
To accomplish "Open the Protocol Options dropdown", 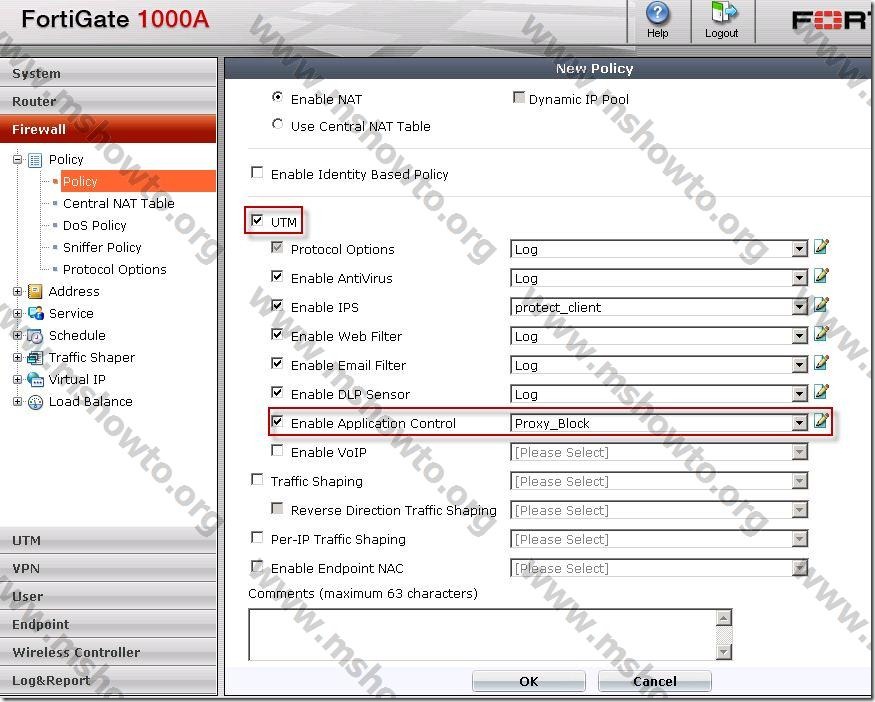I will coord(659,249).
